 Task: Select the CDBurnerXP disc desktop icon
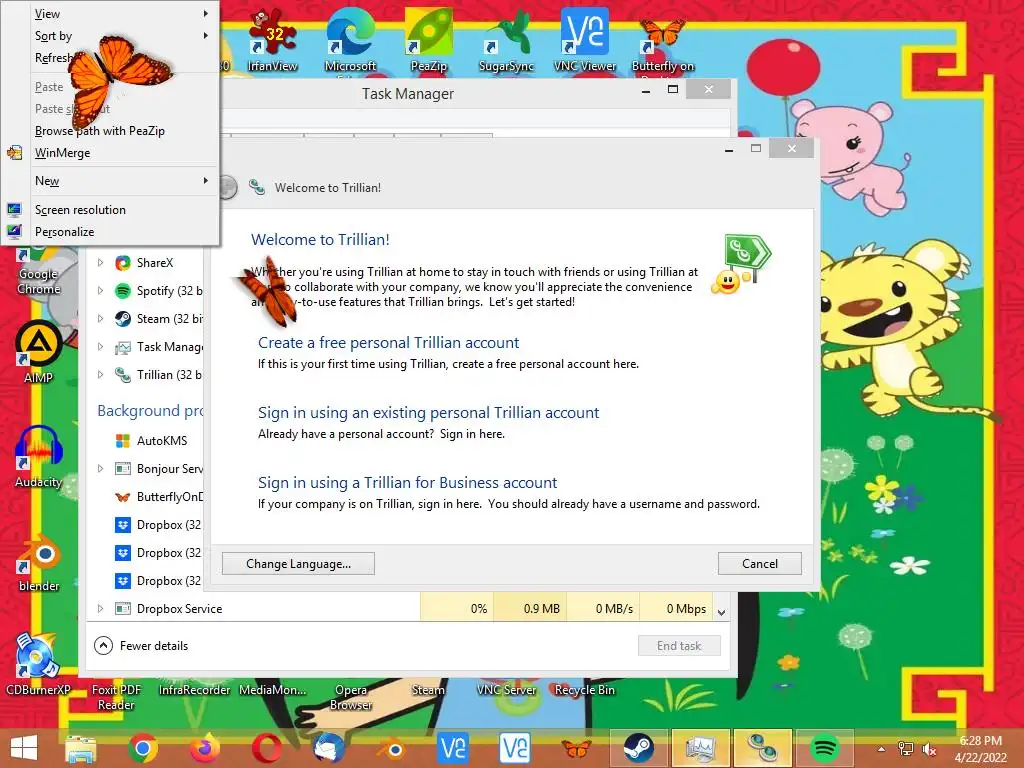click(37, 656)
